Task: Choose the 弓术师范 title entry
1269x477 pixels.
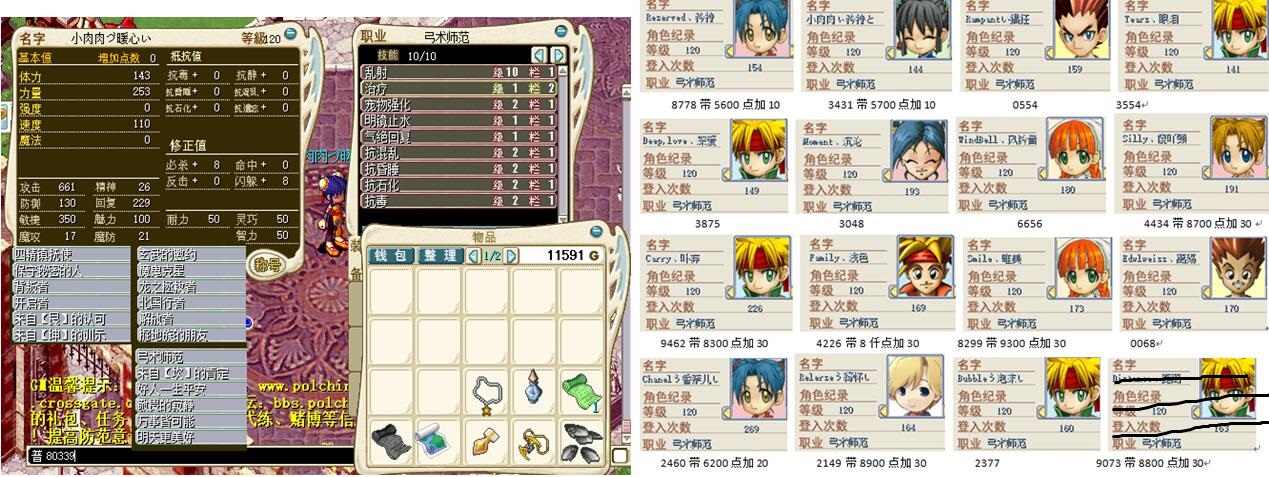Action: pos(190,357)
